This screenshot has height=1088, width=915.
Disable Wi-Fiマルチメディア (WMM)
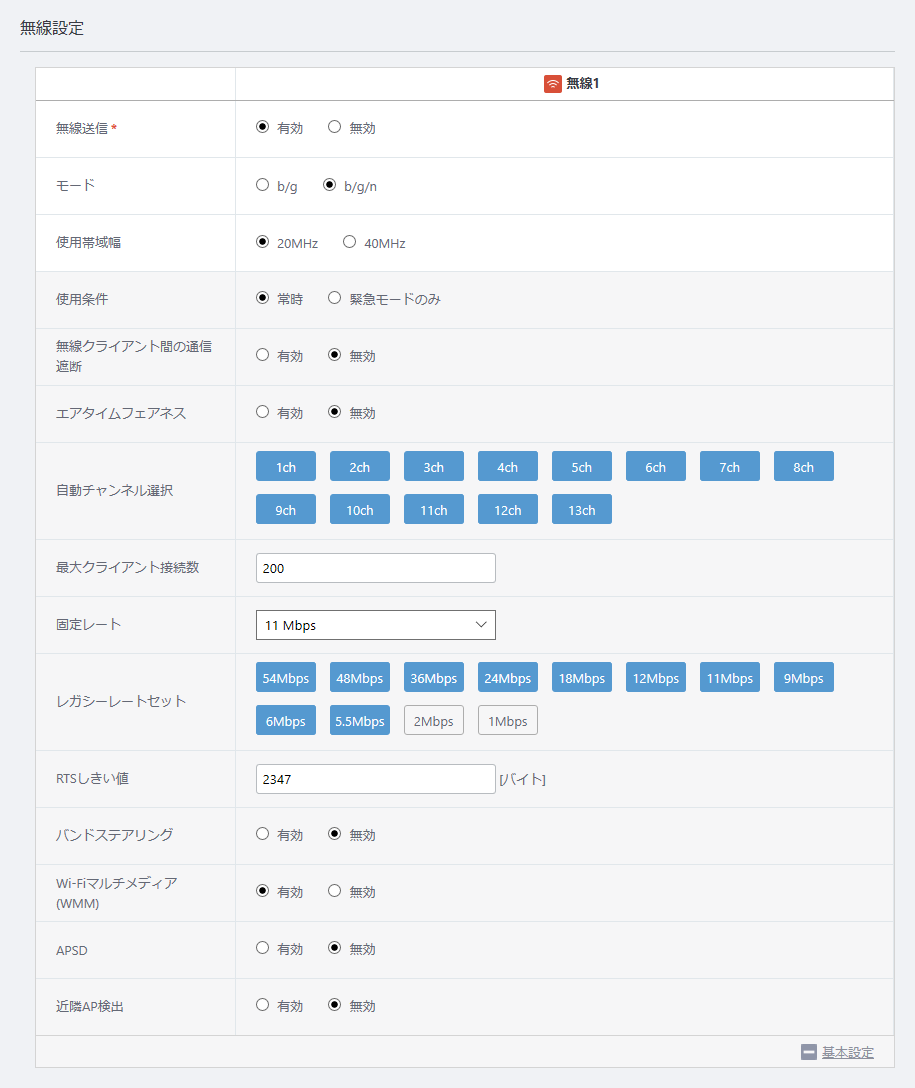tap(334, 890)
